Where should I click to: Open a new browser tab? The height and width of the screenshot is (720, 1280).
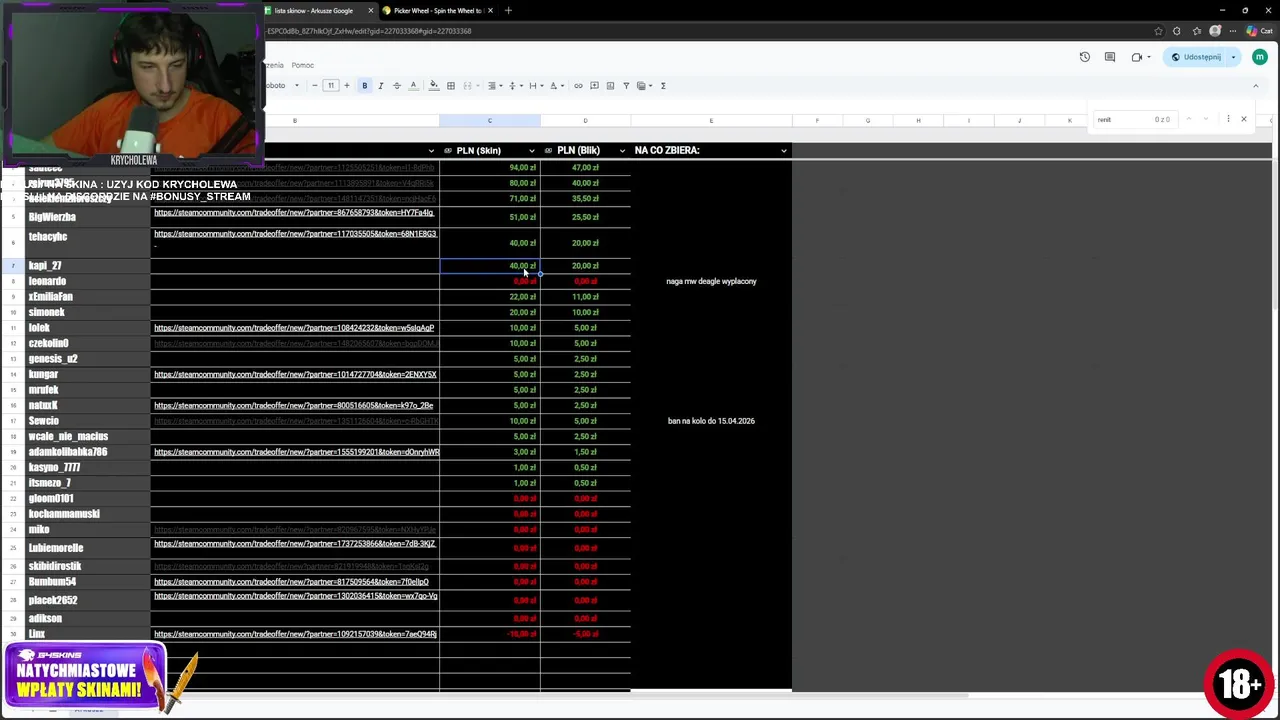[508, 10]
